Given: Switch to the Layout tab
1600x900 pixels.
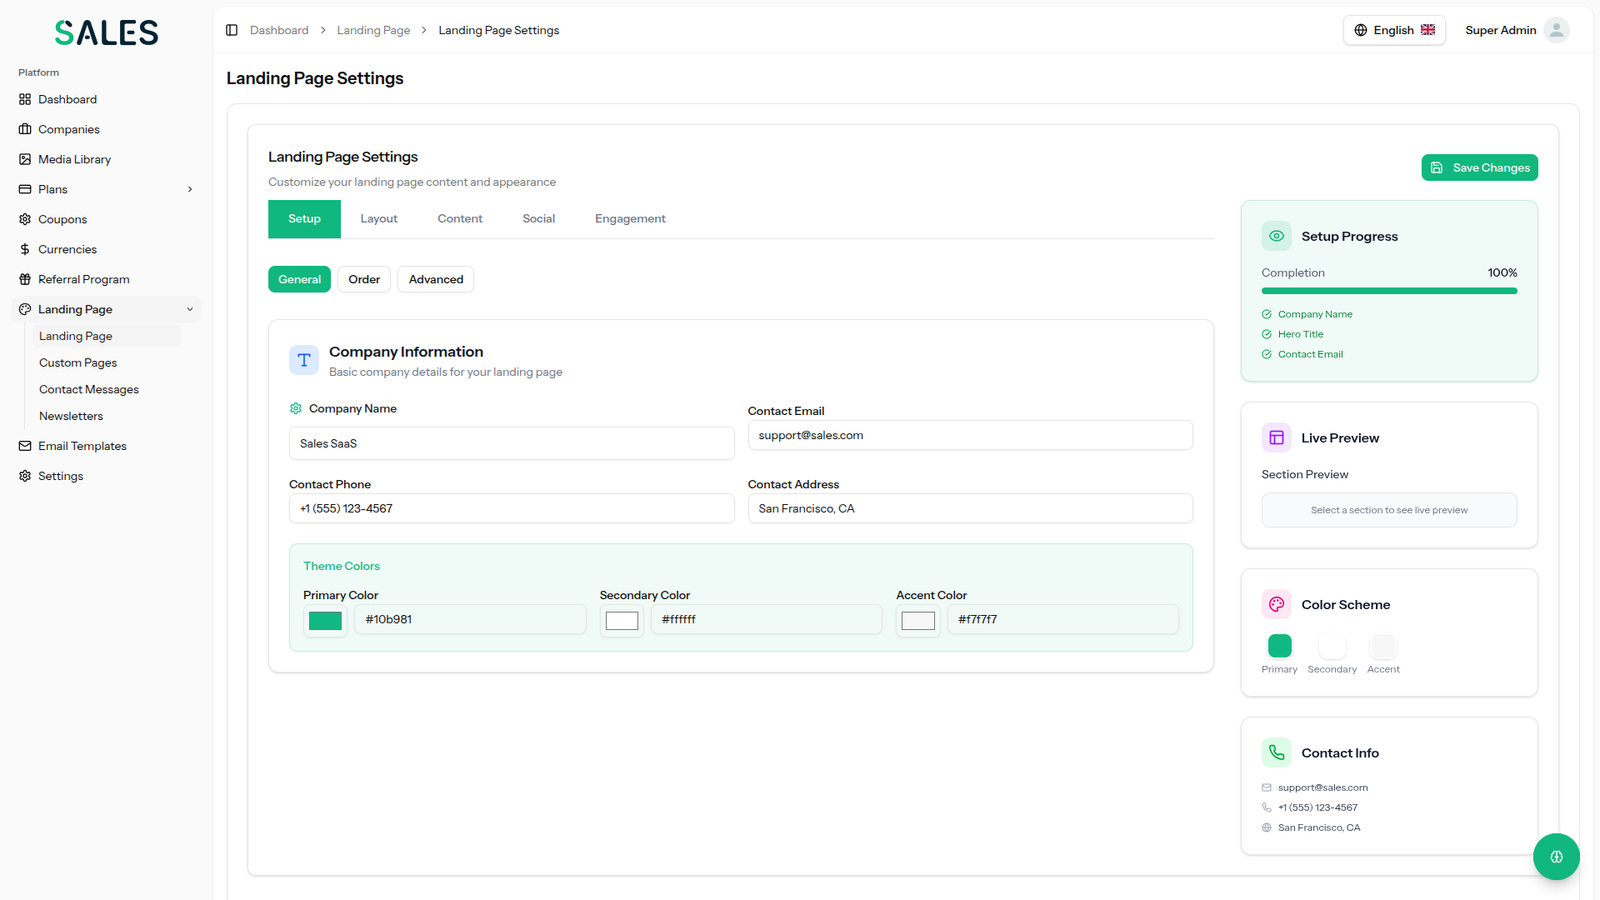Looking at the screenshot, I should (x=379, y=219).
